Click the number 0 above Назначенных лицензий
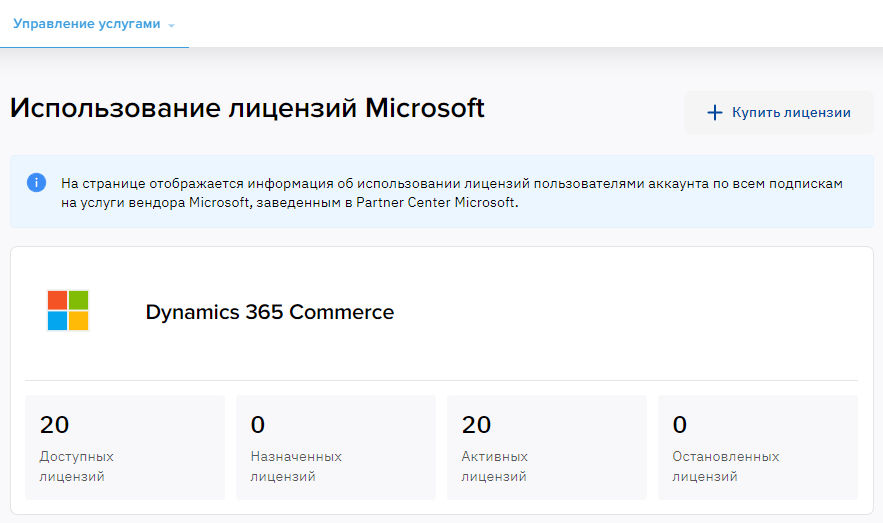 (258, 424)
